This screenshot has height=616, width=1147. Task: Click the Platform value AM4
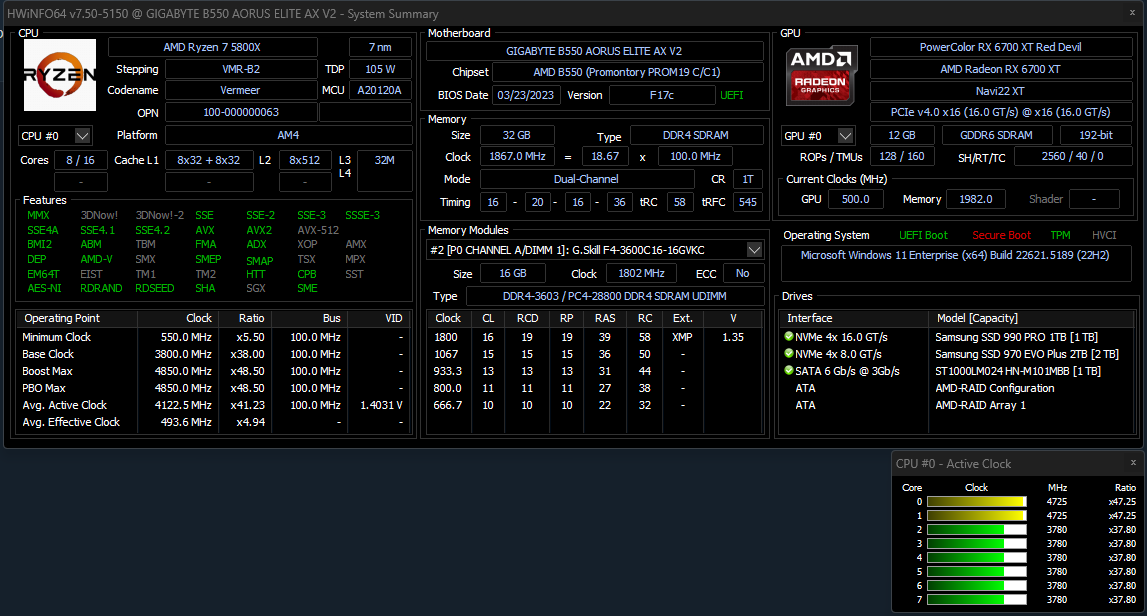[288, 135]
